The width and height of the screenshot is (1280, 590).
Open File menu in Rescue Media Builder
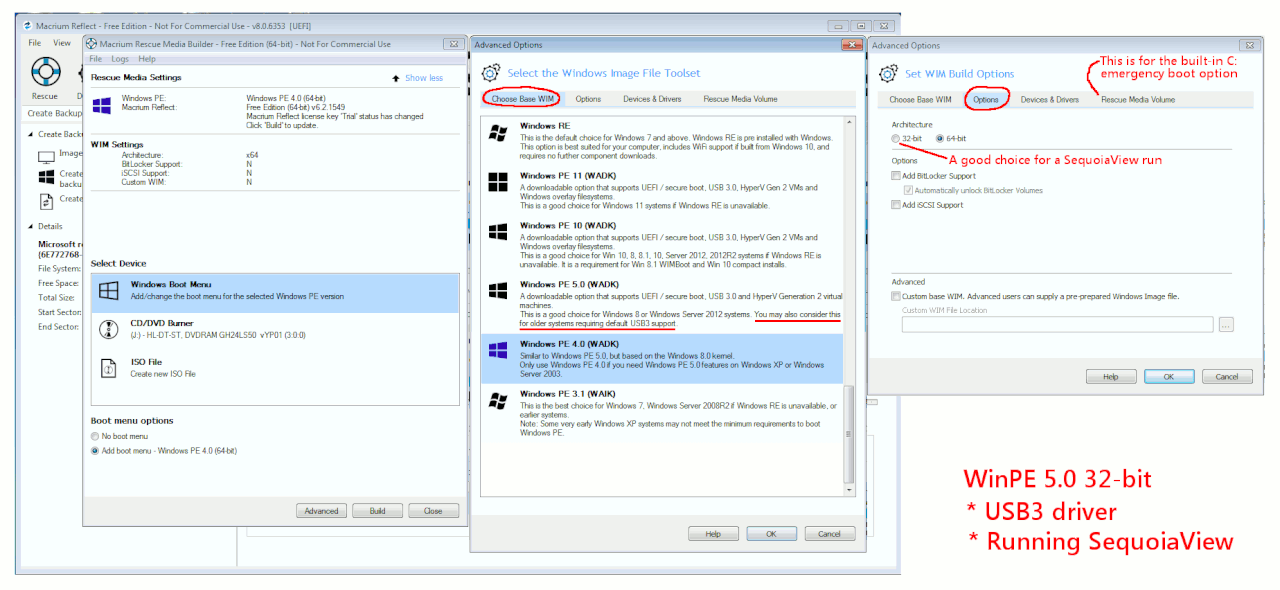coord(96,59)
